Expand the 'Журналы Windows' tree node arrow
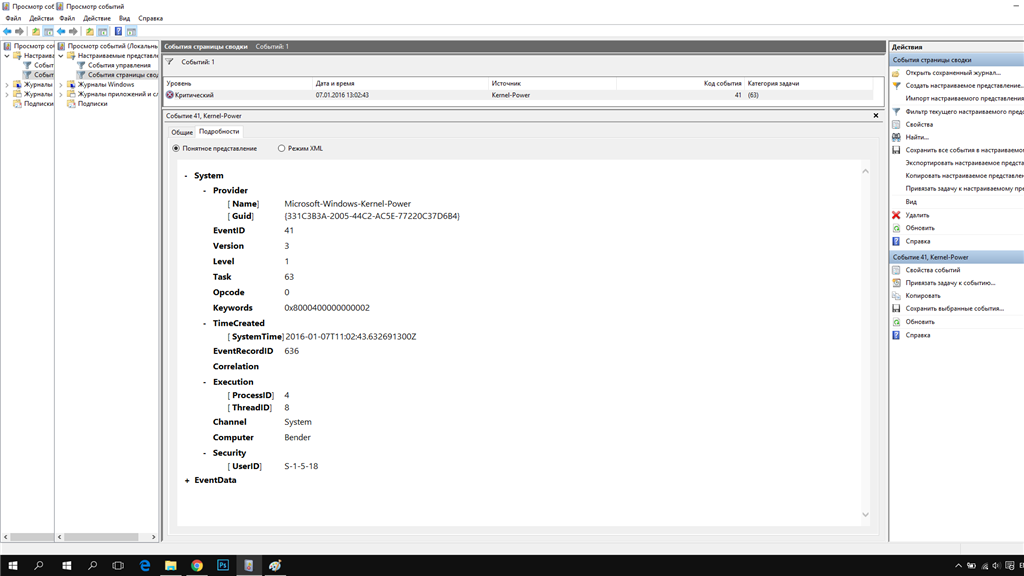Viewport: 1024px width, 576px height. click(x=61, y=85)
